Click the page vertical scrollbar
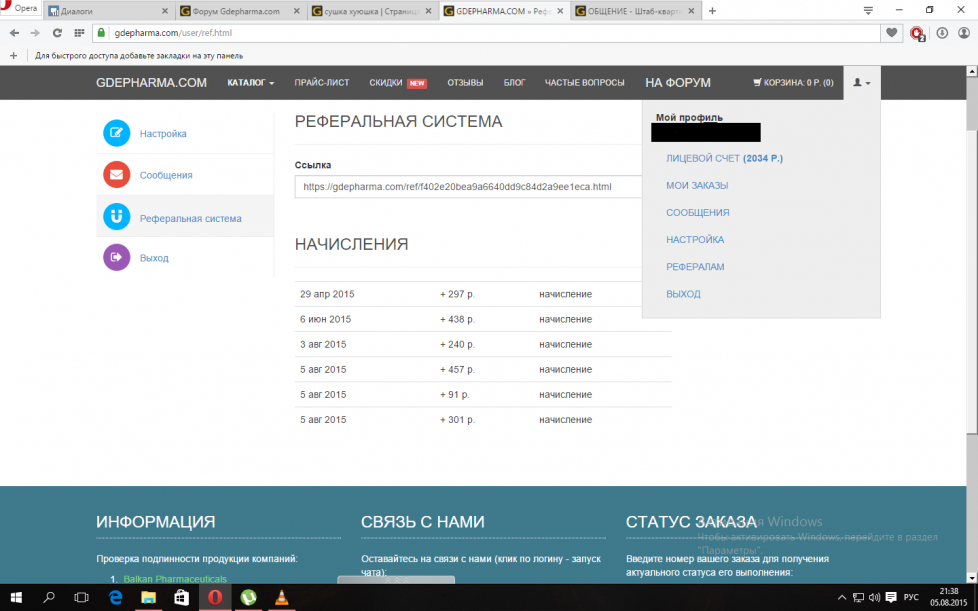Image resolution: width=978 pixels, height=611 pixels. tap(971, 300)
